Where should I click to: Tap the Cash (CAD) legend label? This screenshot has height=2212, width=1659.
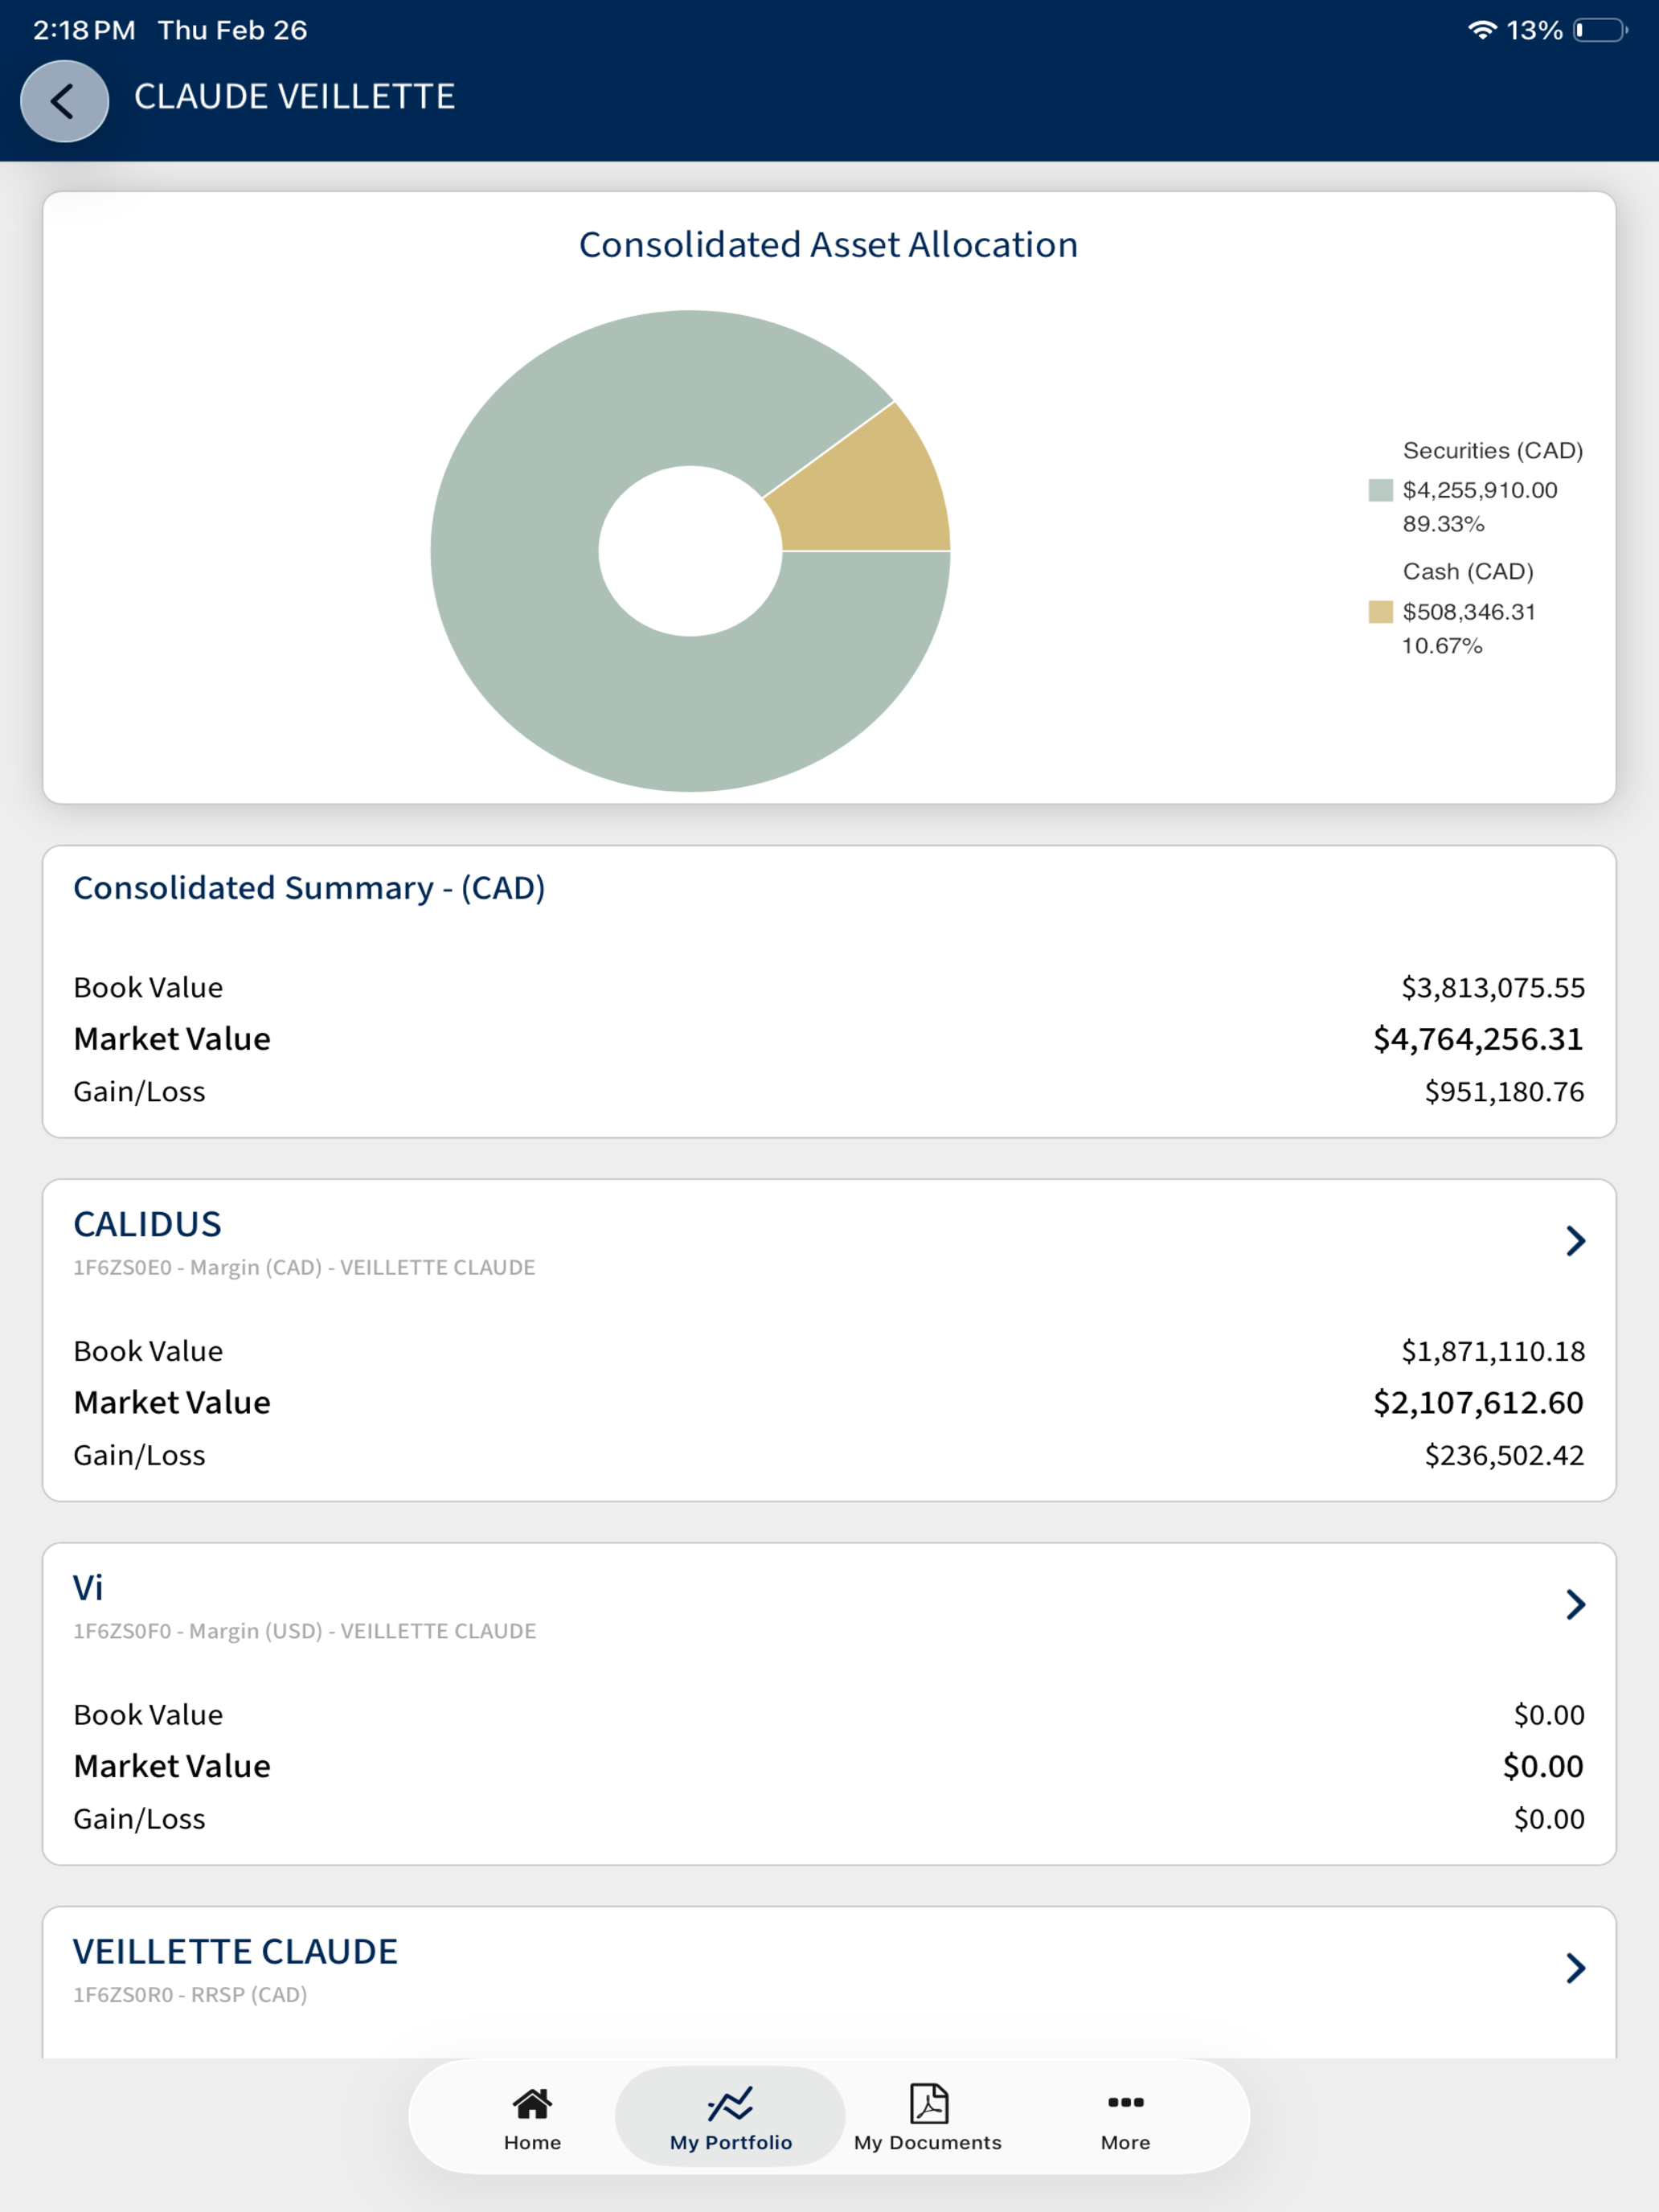coord(1468,572)
